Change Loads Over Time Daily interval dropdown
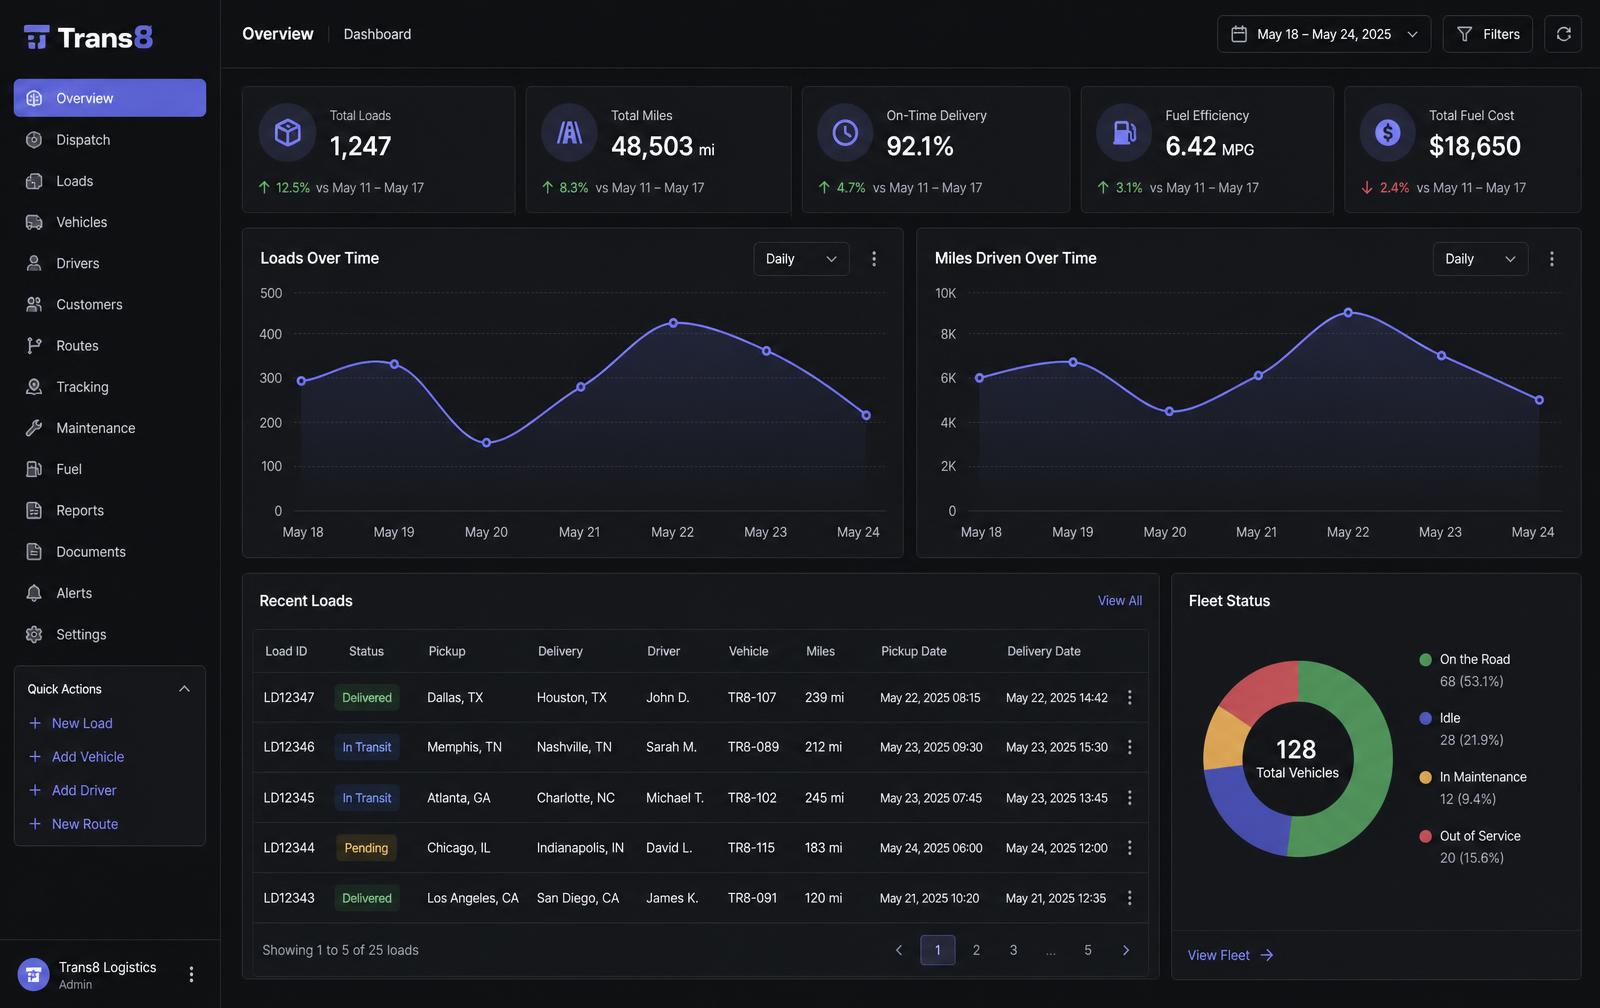Screen dimensions: 1600x1008 point(801,259)
